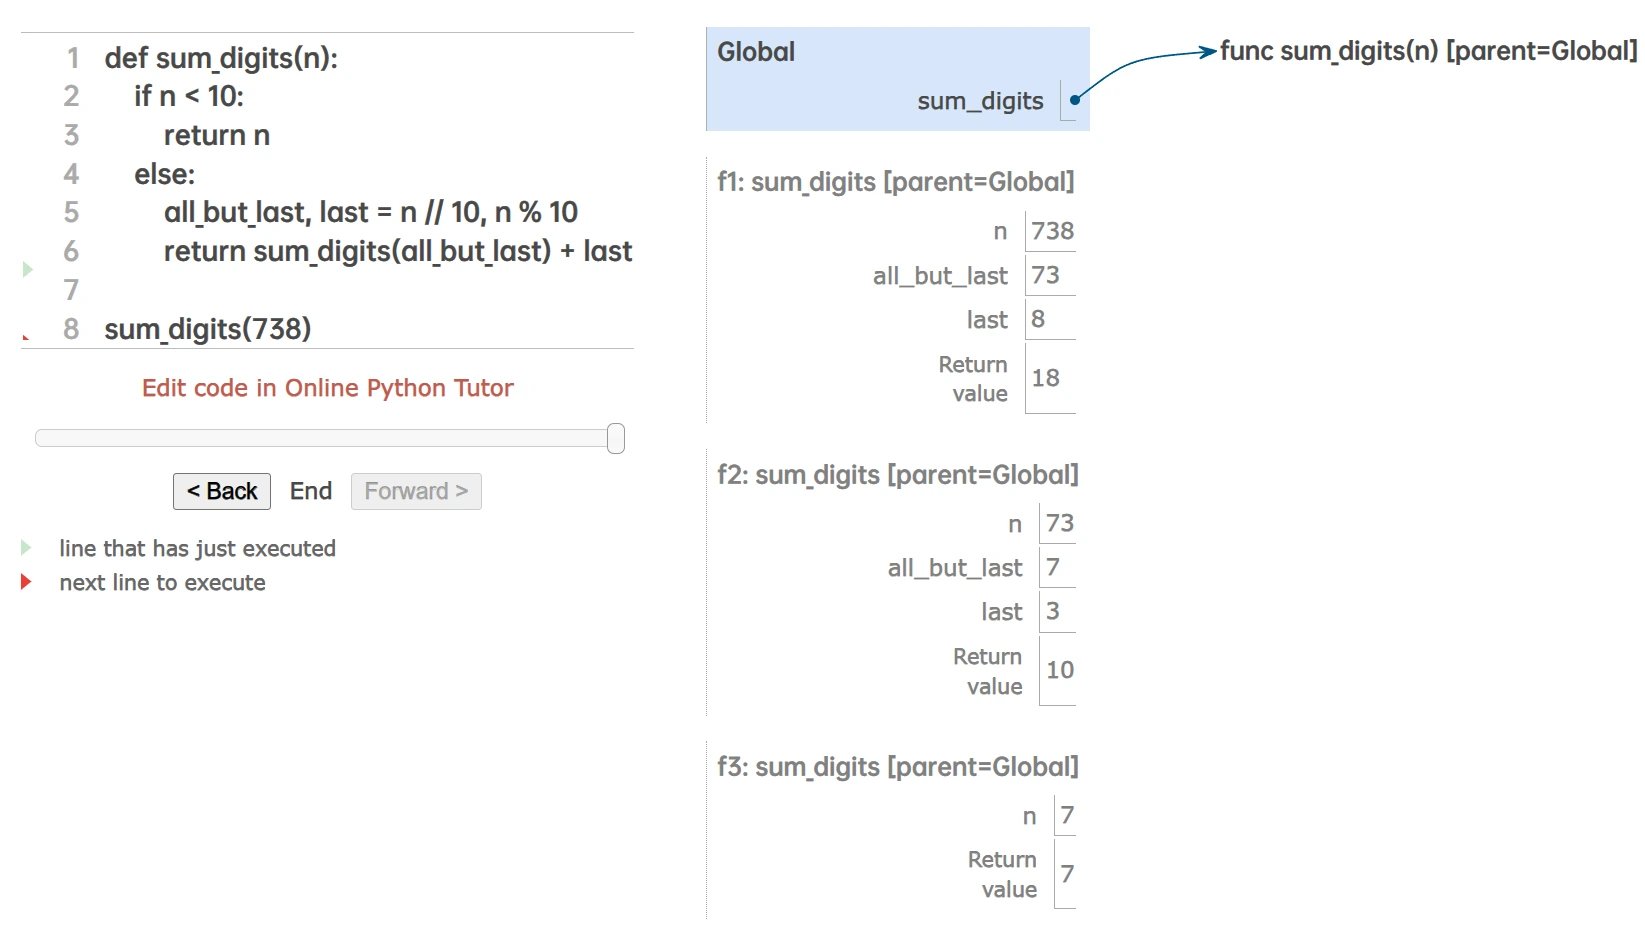
Task: Click the red arrow legend icon
Action: (x=27, y=582)
